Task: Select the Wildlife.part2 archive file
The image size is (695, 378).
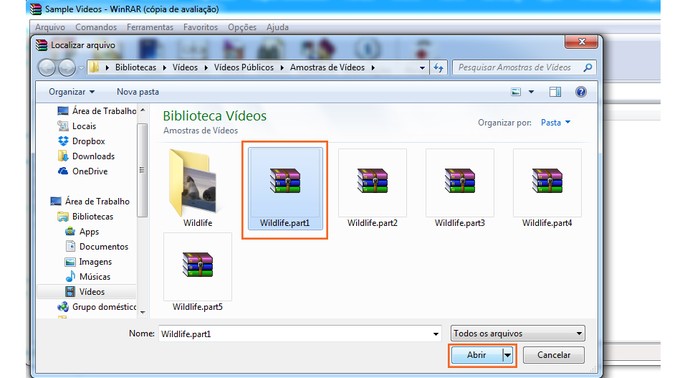Action: pos(372,188)
